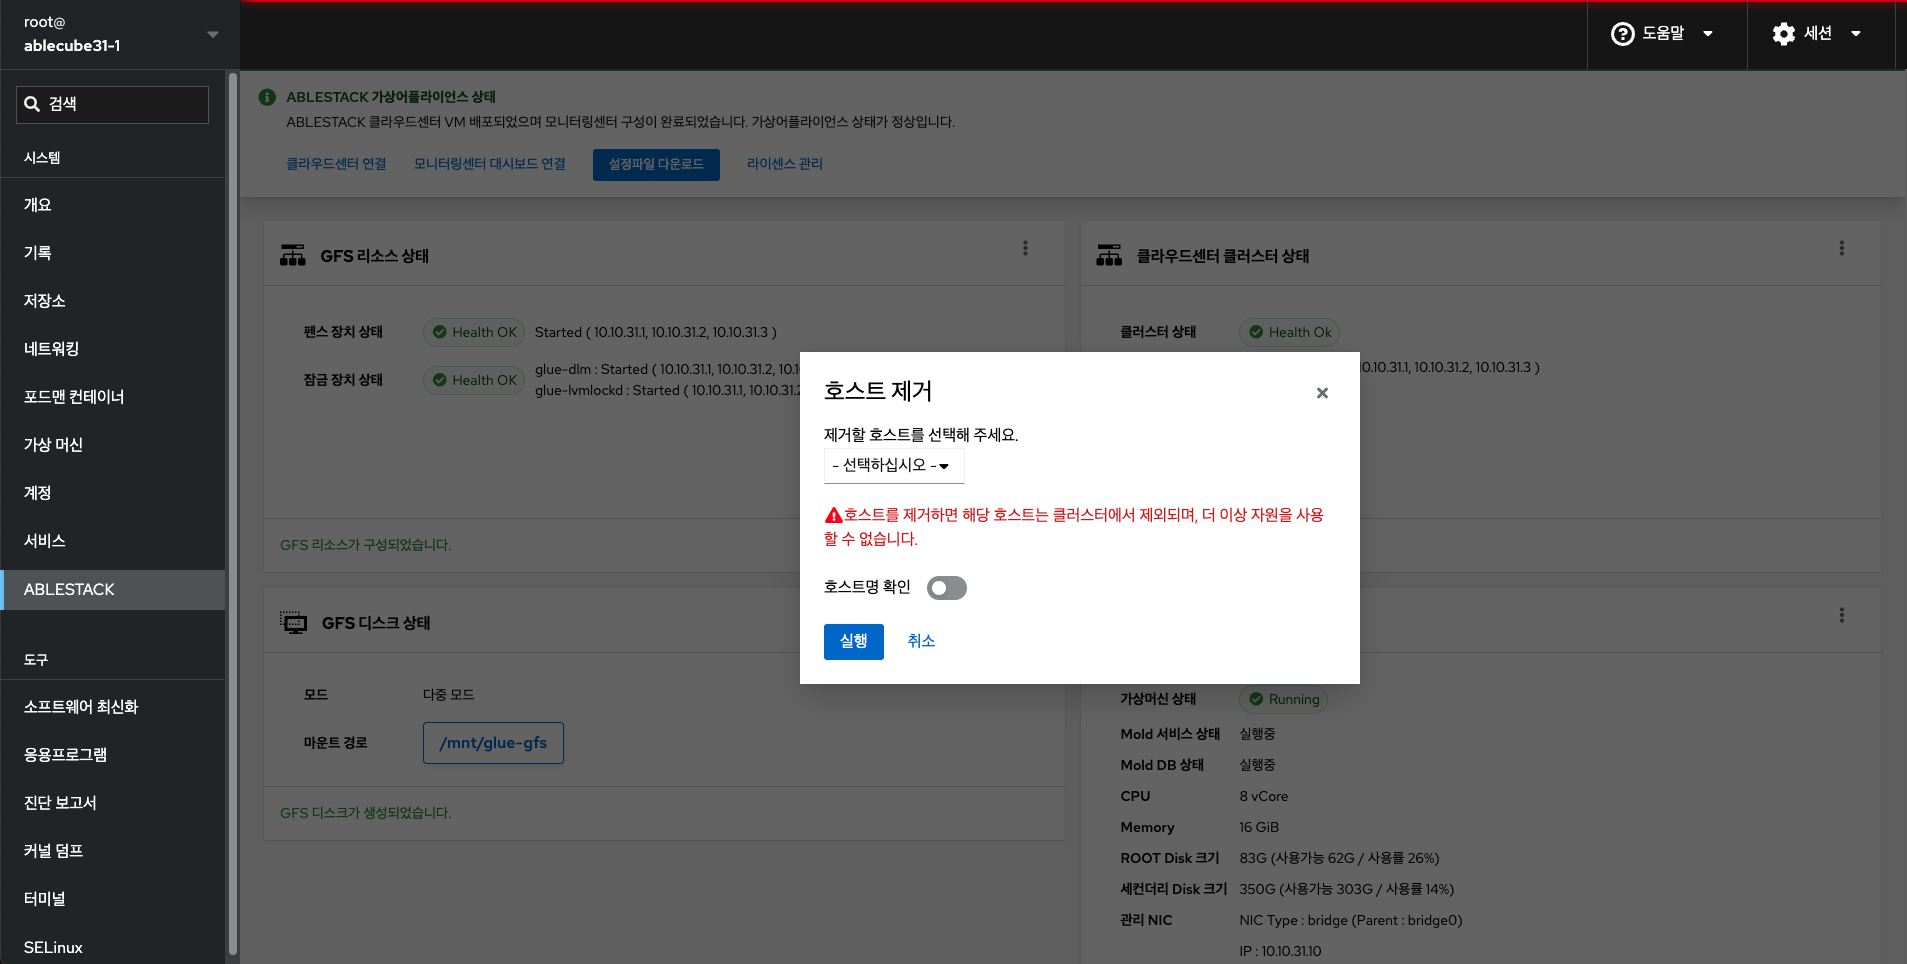
Task: Open the /mnt/glue-gfs mount path
Action: click(493, 743)
